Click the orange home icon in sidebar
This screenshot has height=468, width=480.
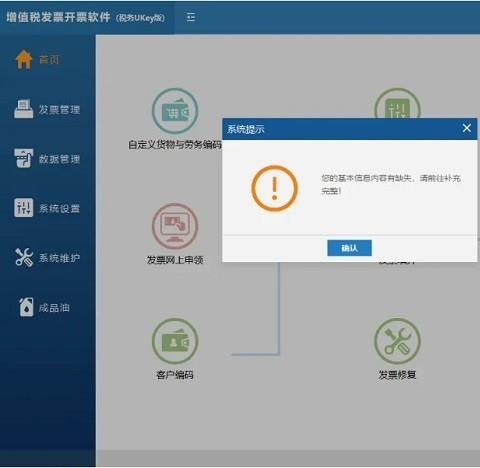coord(23,59)
